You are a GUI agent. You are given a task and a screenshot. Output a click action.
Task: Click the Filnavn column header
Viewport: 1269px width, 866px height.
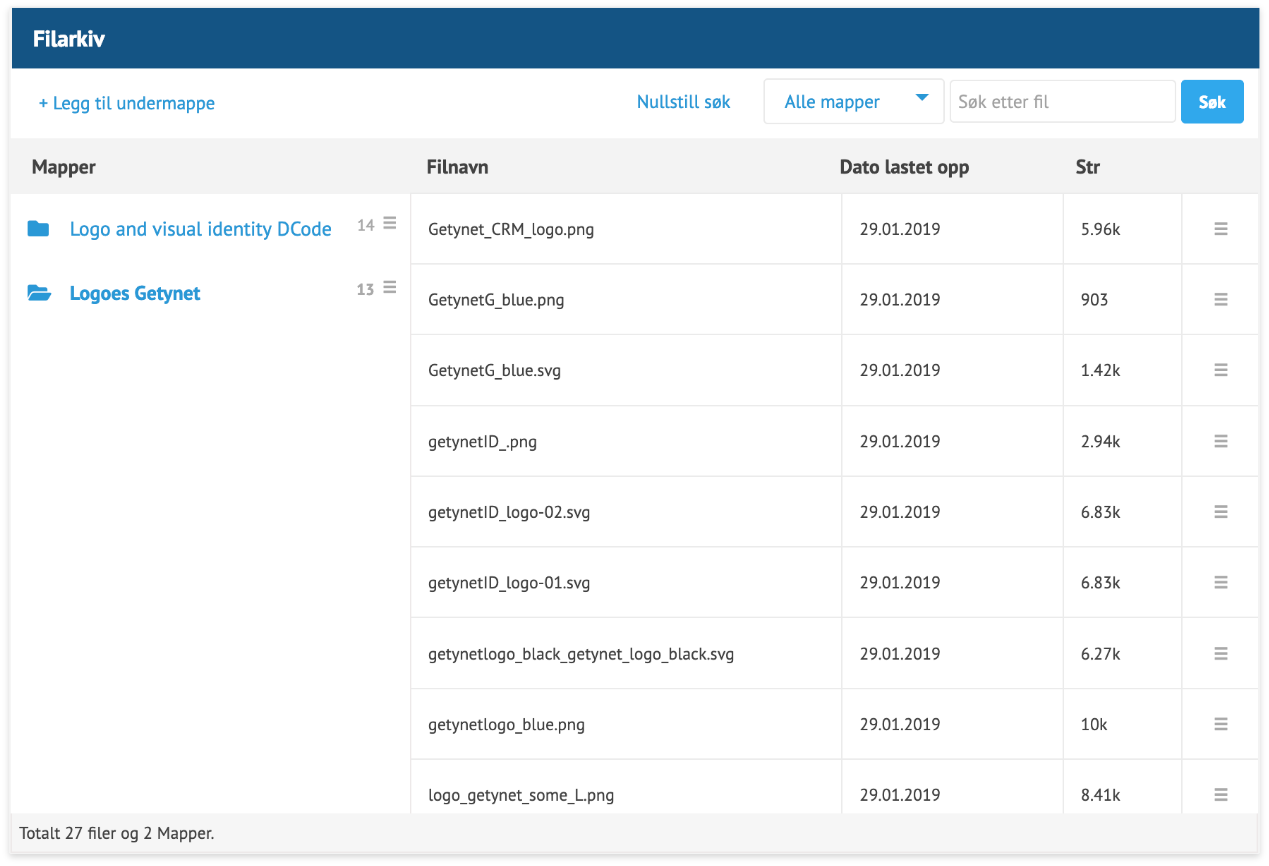tap(458, 167)
